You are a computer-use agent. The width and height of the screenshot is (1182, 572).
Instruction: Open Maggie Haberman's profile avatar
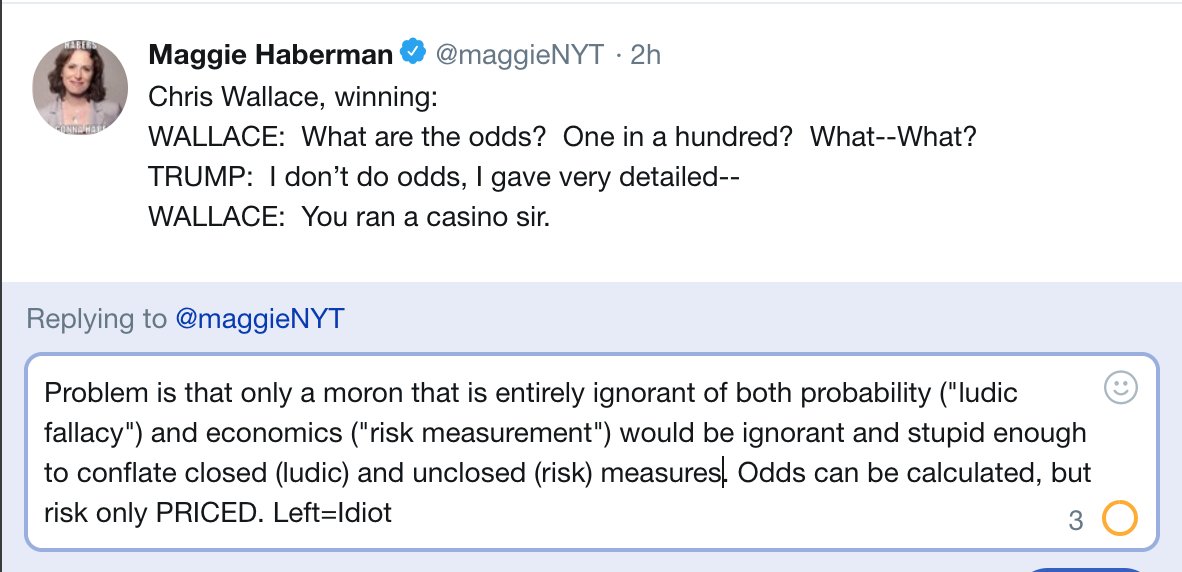81,88
